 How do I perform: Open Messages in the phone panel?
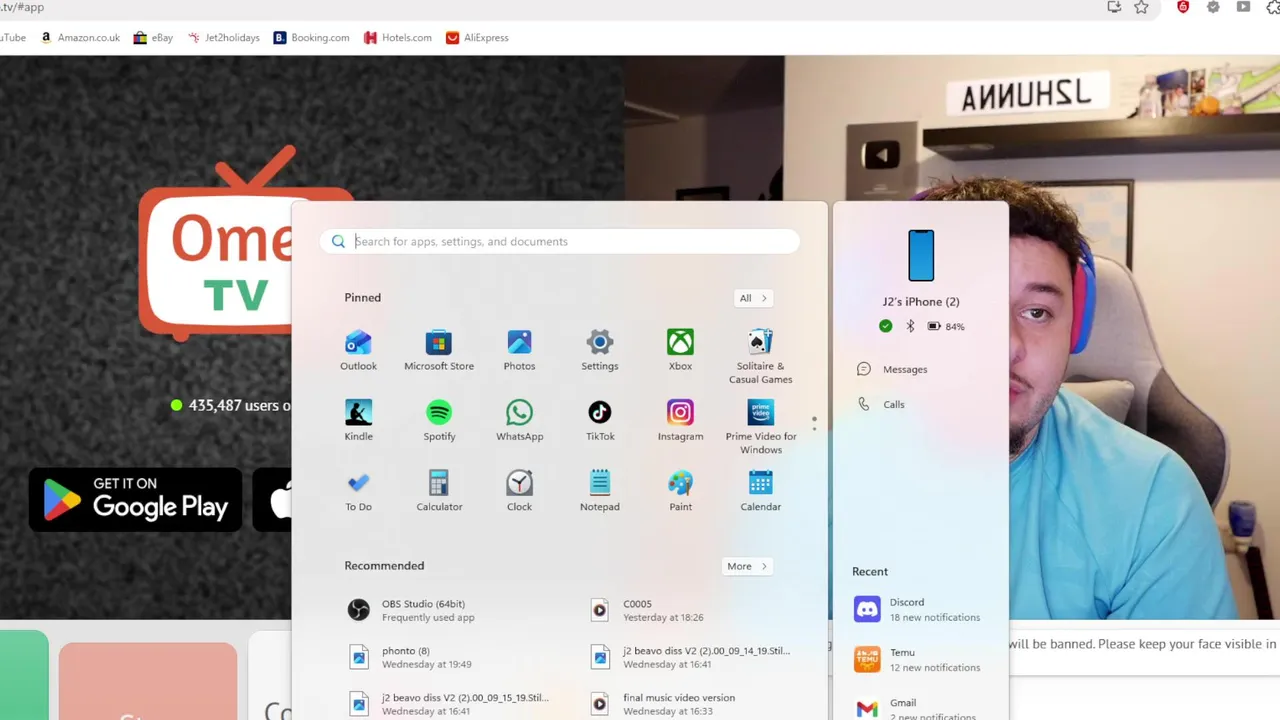892,369
